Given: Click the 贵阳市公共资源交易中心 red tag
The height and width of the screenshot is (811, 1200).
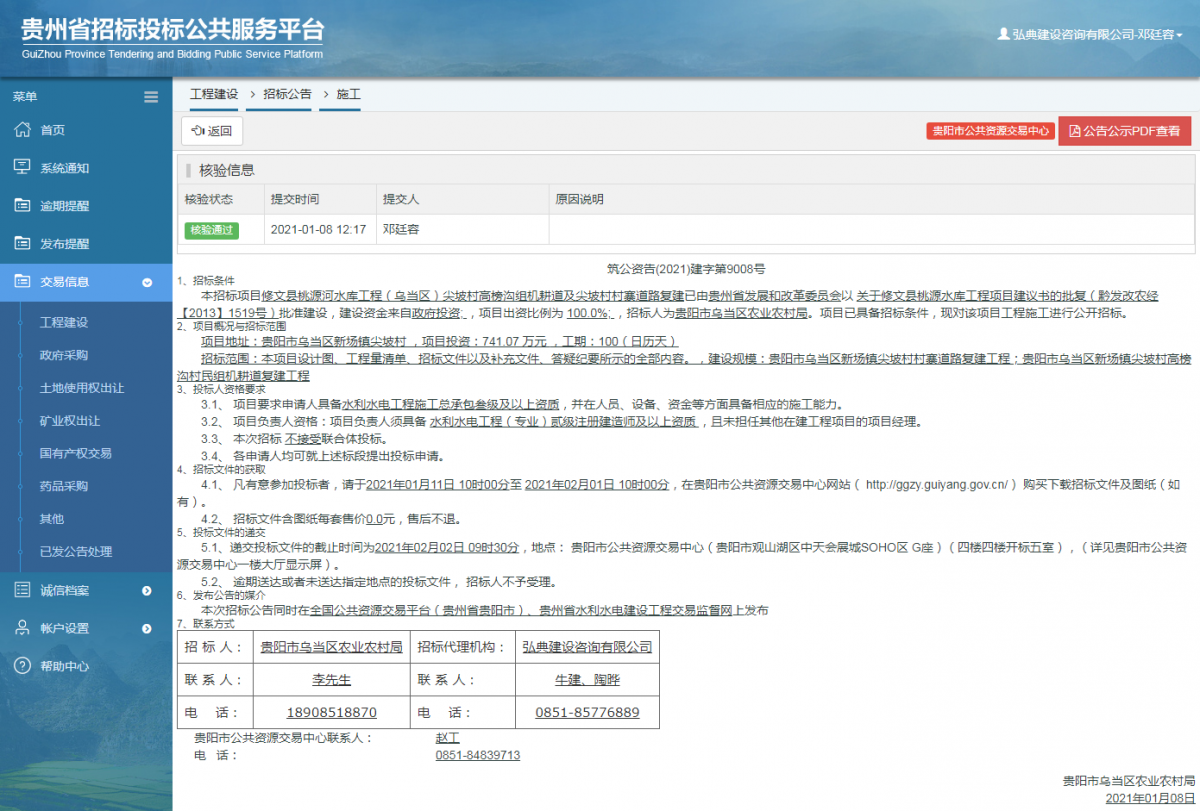Looking at the screenshot, I should pos(990,131).
